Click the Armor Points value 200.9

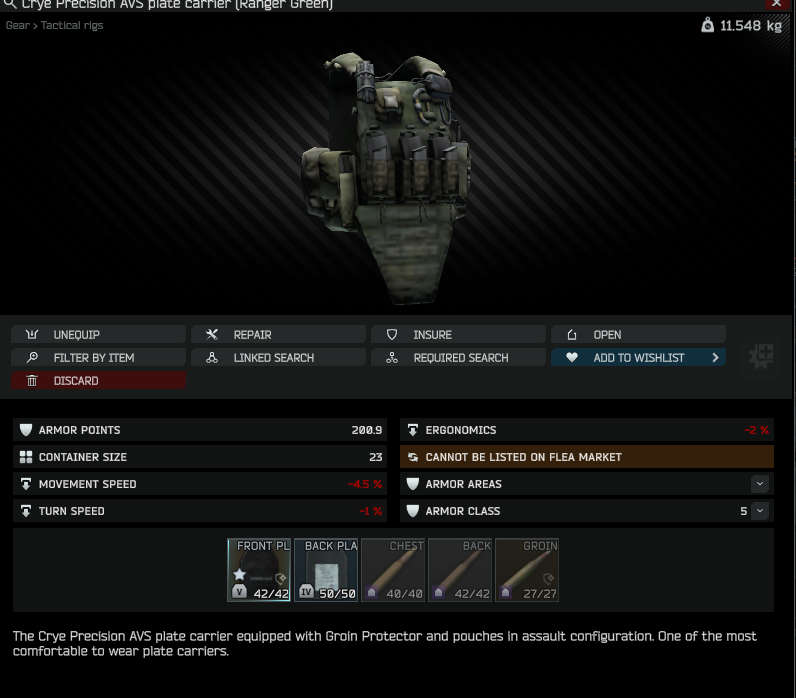point(367,430)
